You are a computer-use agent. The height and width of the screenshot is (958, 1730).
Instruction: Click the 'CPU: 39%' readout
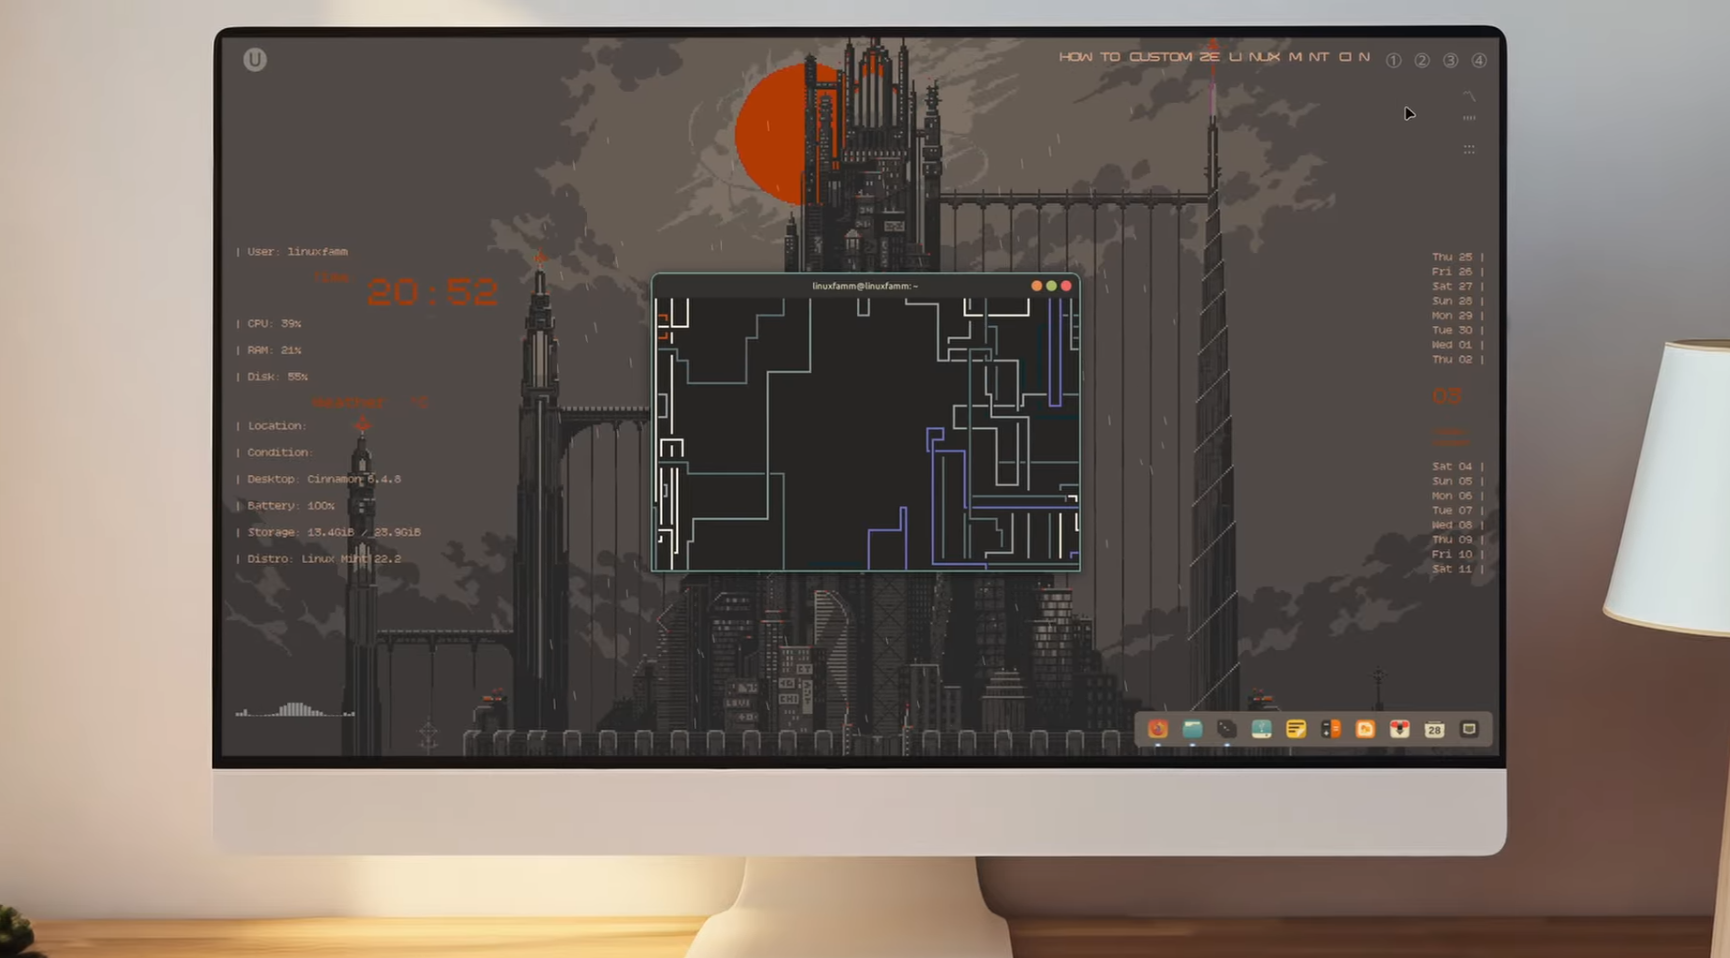268,324
